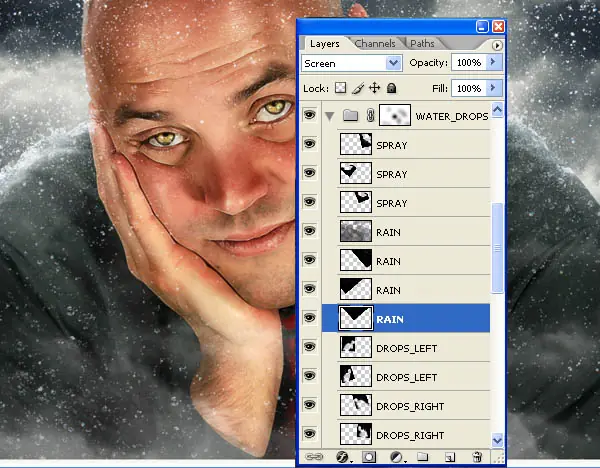Select the RAIN layer just above highlighted one
This screenshot has width=600, height=468.
pyautogui.click(x=388, y=291)
